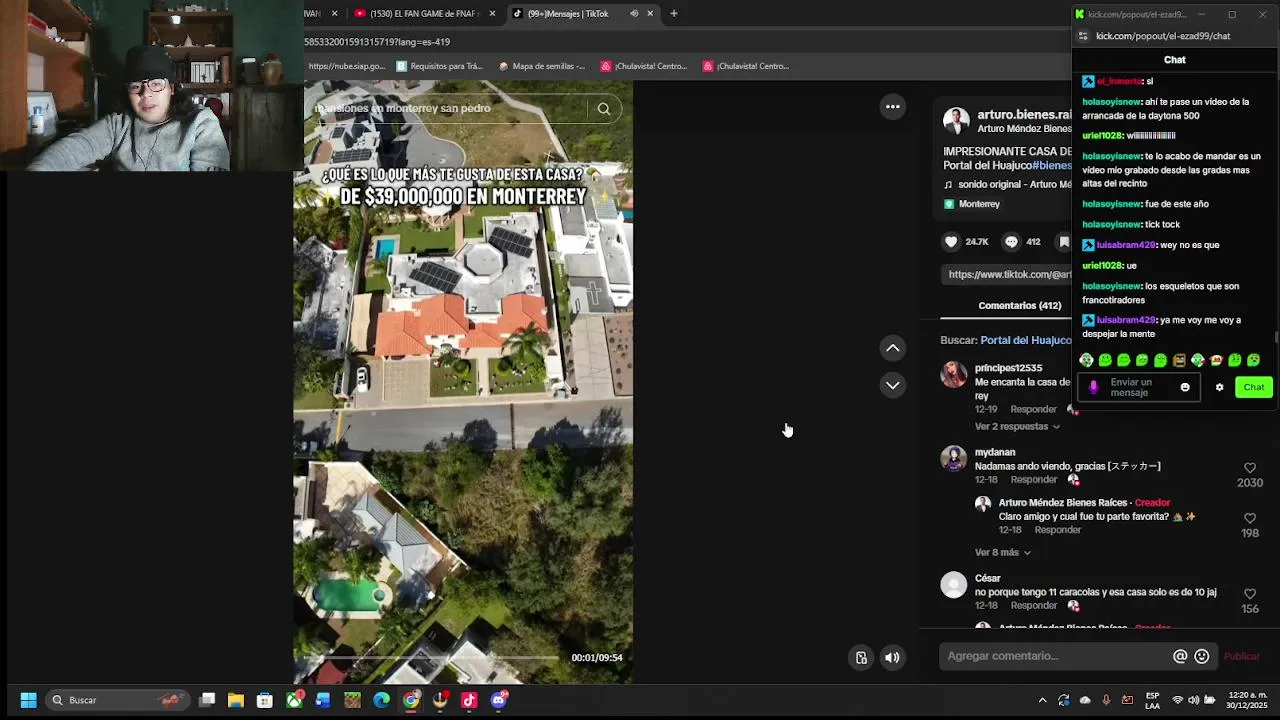
Task: Close the YouTube FNAF tab
Action: pos(492,14)
